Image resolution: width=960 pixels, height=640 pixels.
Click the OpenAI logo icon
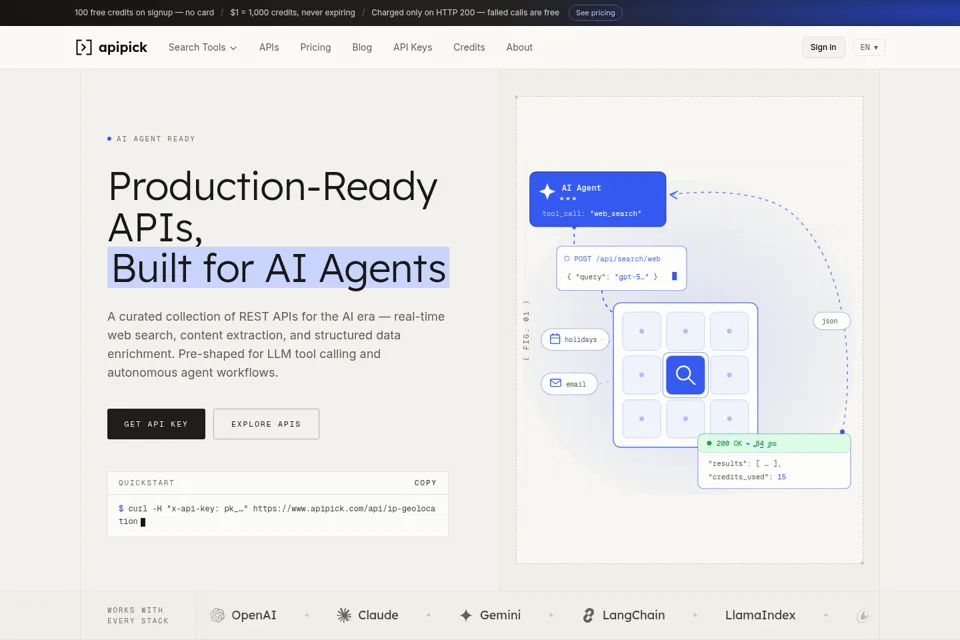click(217, 615)
